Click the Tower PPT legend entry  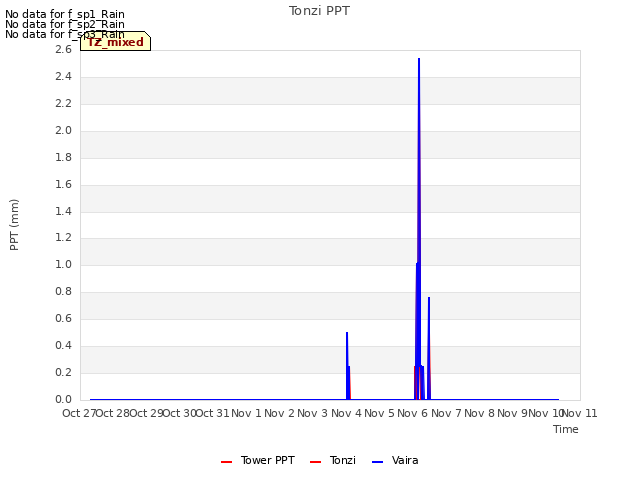coord(258,460)
